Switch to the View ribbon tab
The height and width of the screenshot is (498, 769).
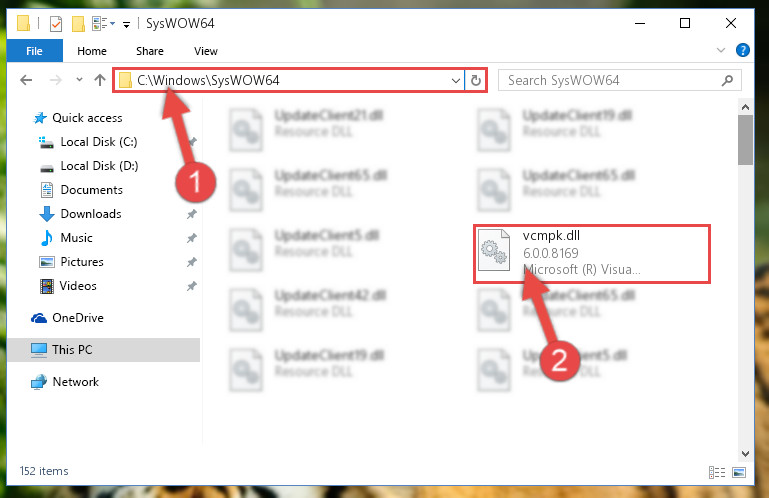click(205, 51)
